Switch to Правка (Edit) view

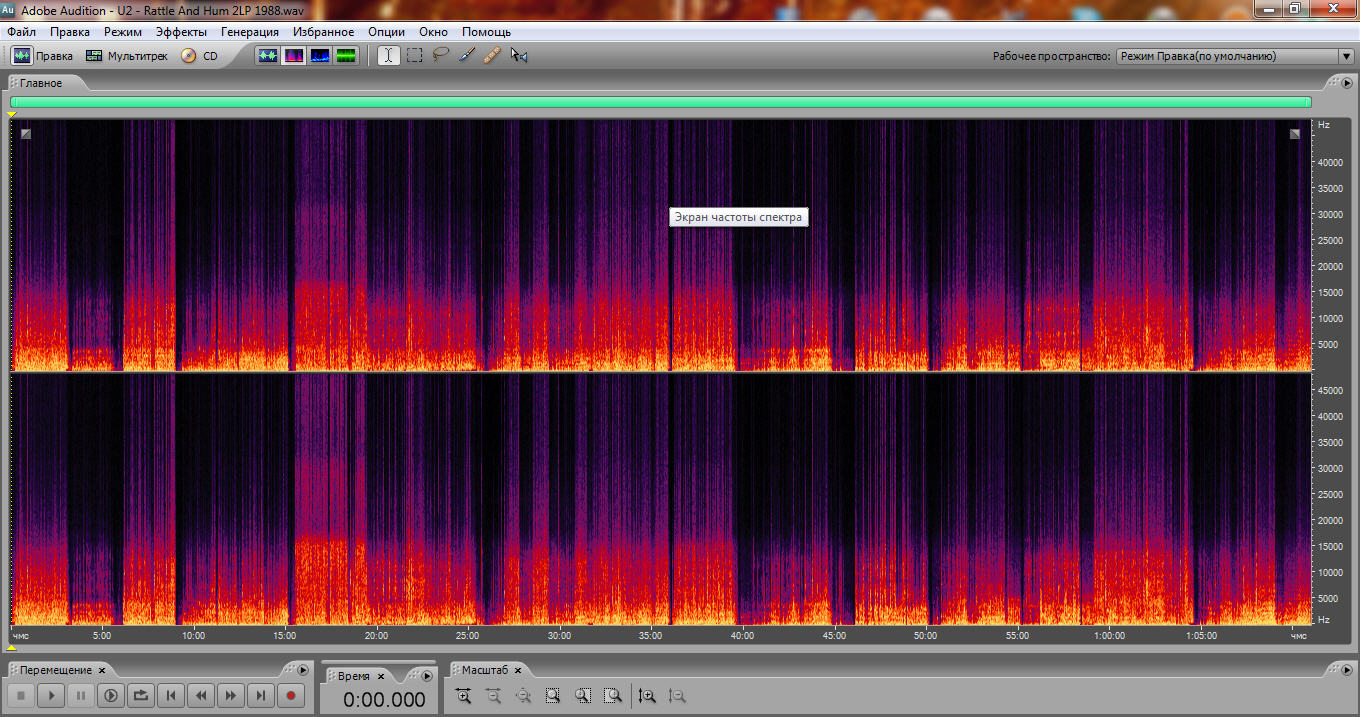pos(42,56)
